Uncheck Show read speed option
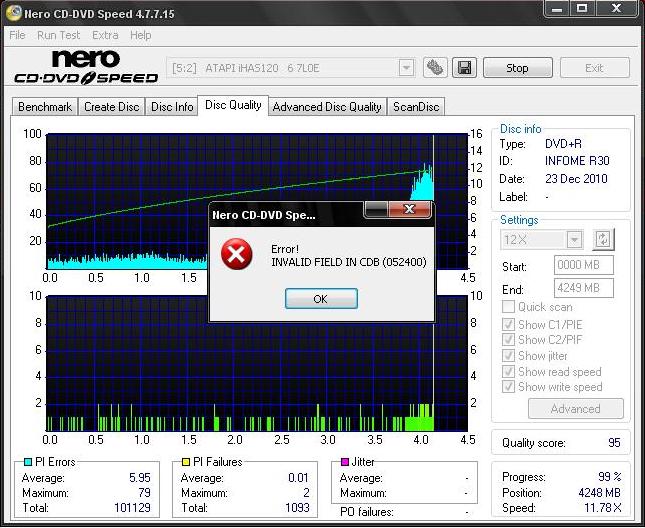The height and width of the screenshot is (528, 645). point(509,372)
